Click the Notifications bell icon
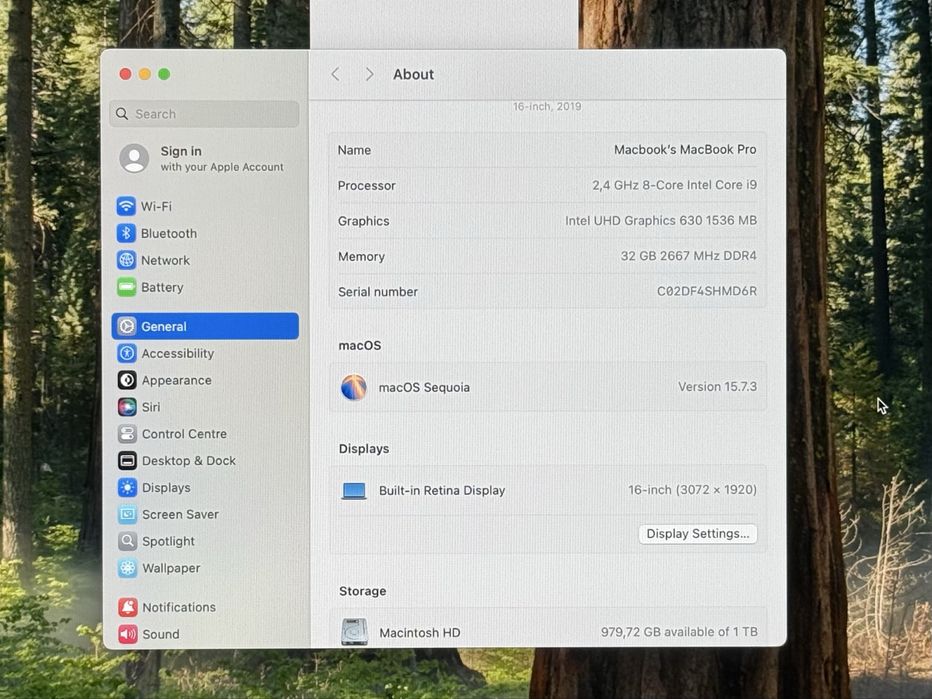This screenshot has width=932, height=699. point(128,607)
